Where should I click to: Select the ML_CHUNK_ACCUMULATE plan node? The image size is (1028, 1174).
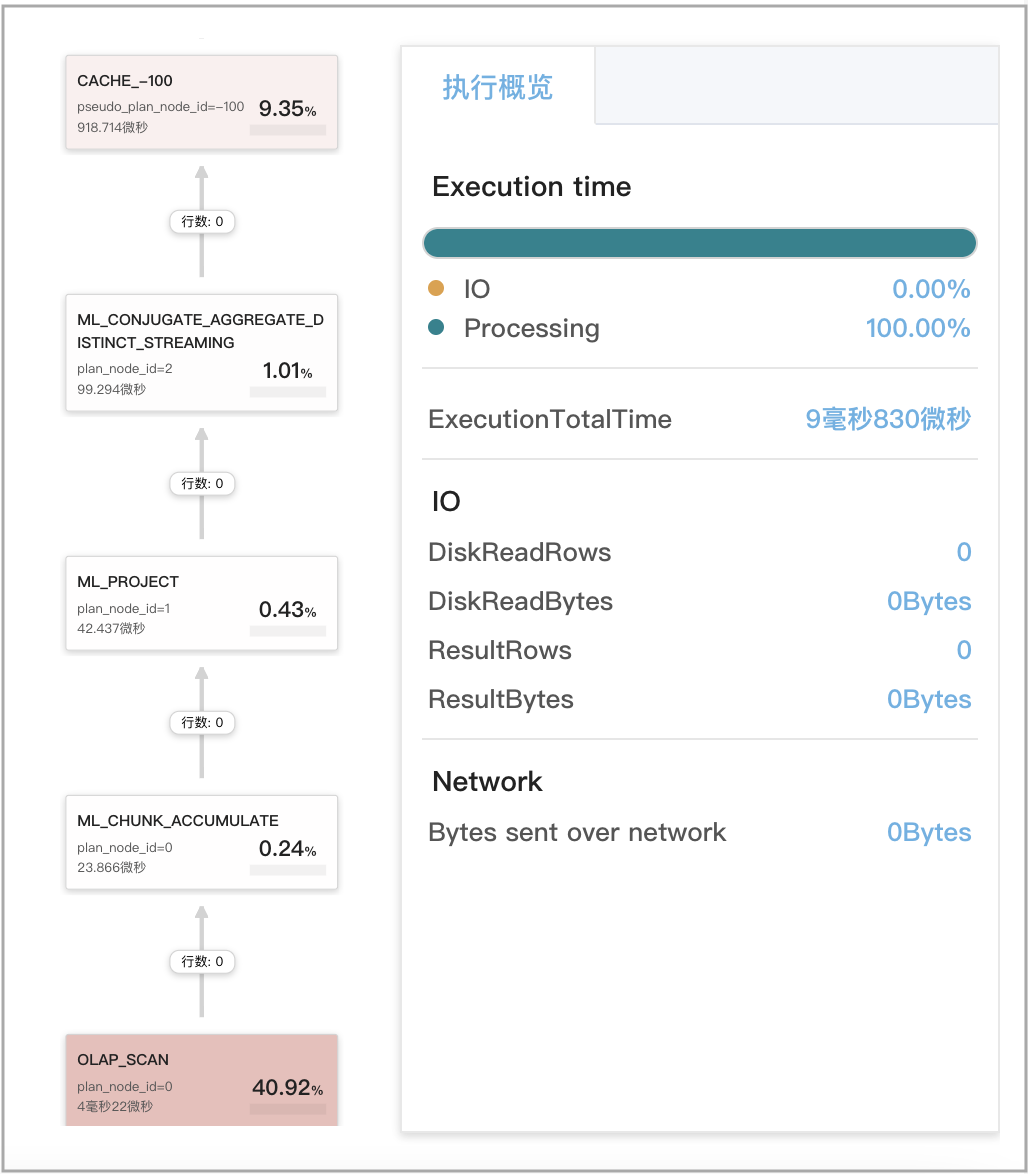coord(201,842)
